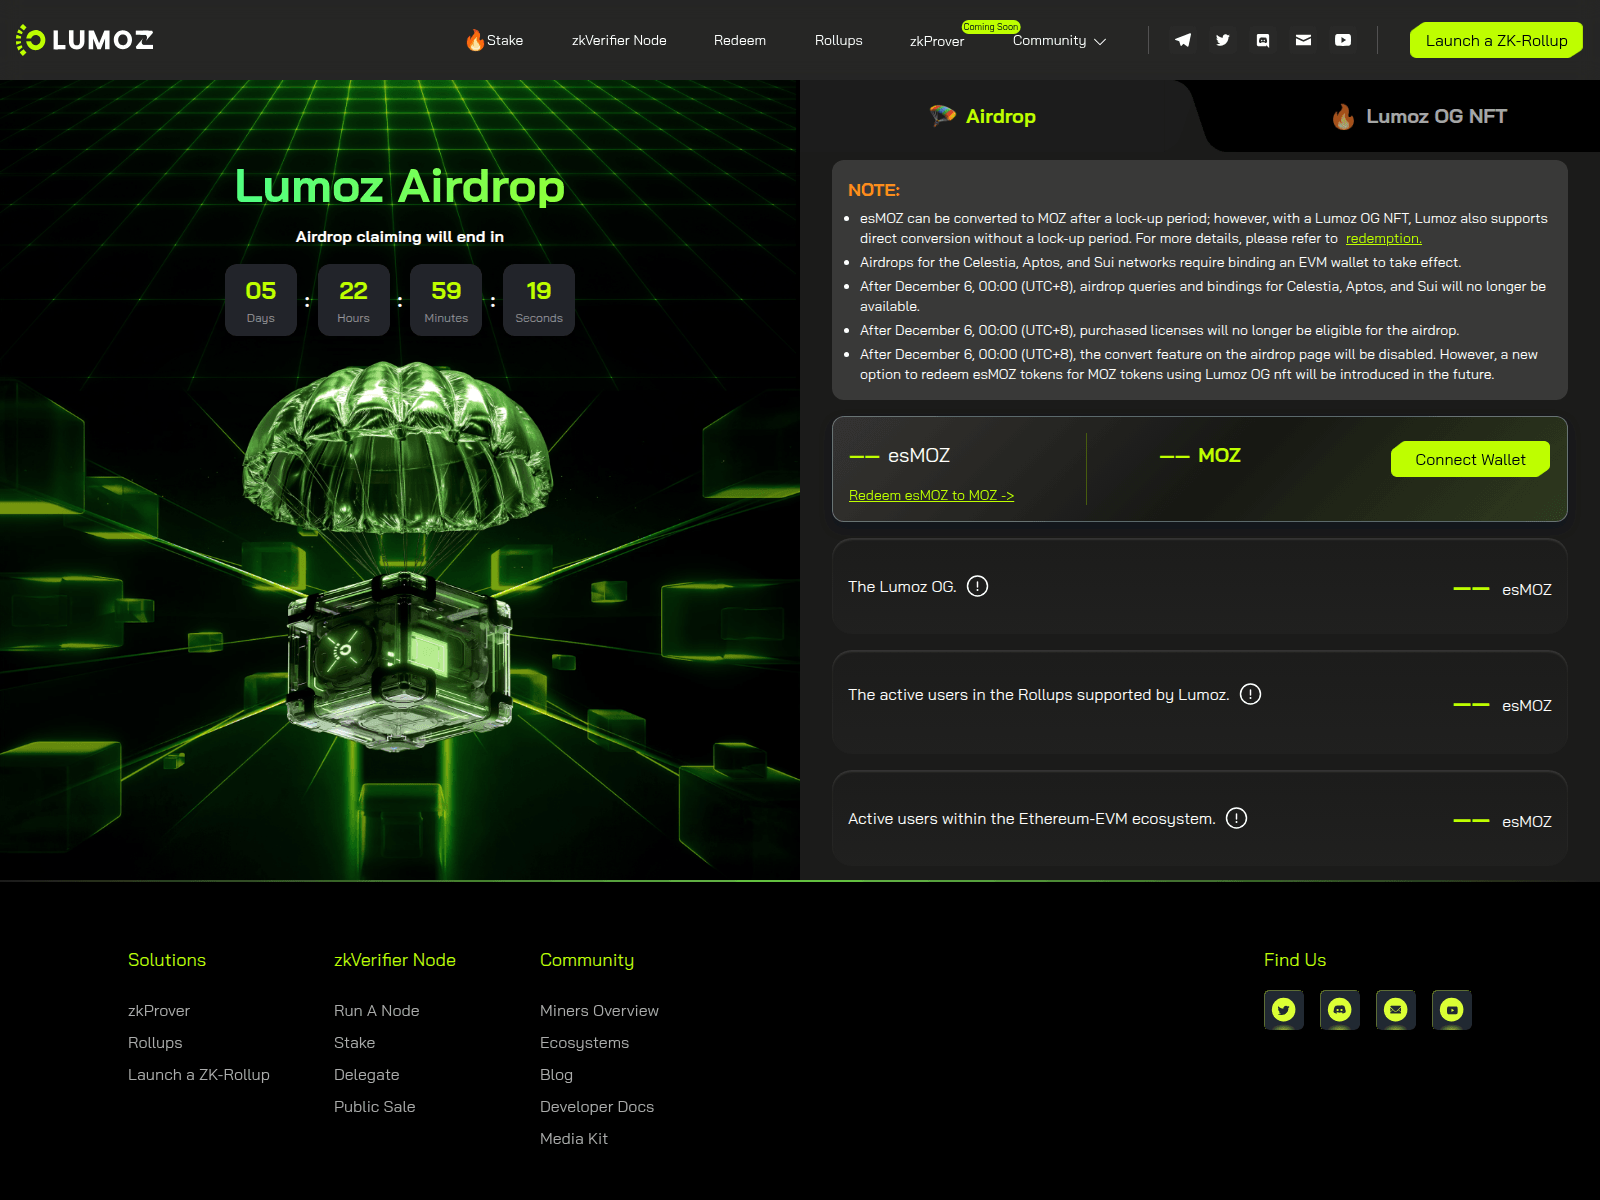Open the Discord icon in the header
This screenshot has width=1600, height=1200.
pos(1263,40)
